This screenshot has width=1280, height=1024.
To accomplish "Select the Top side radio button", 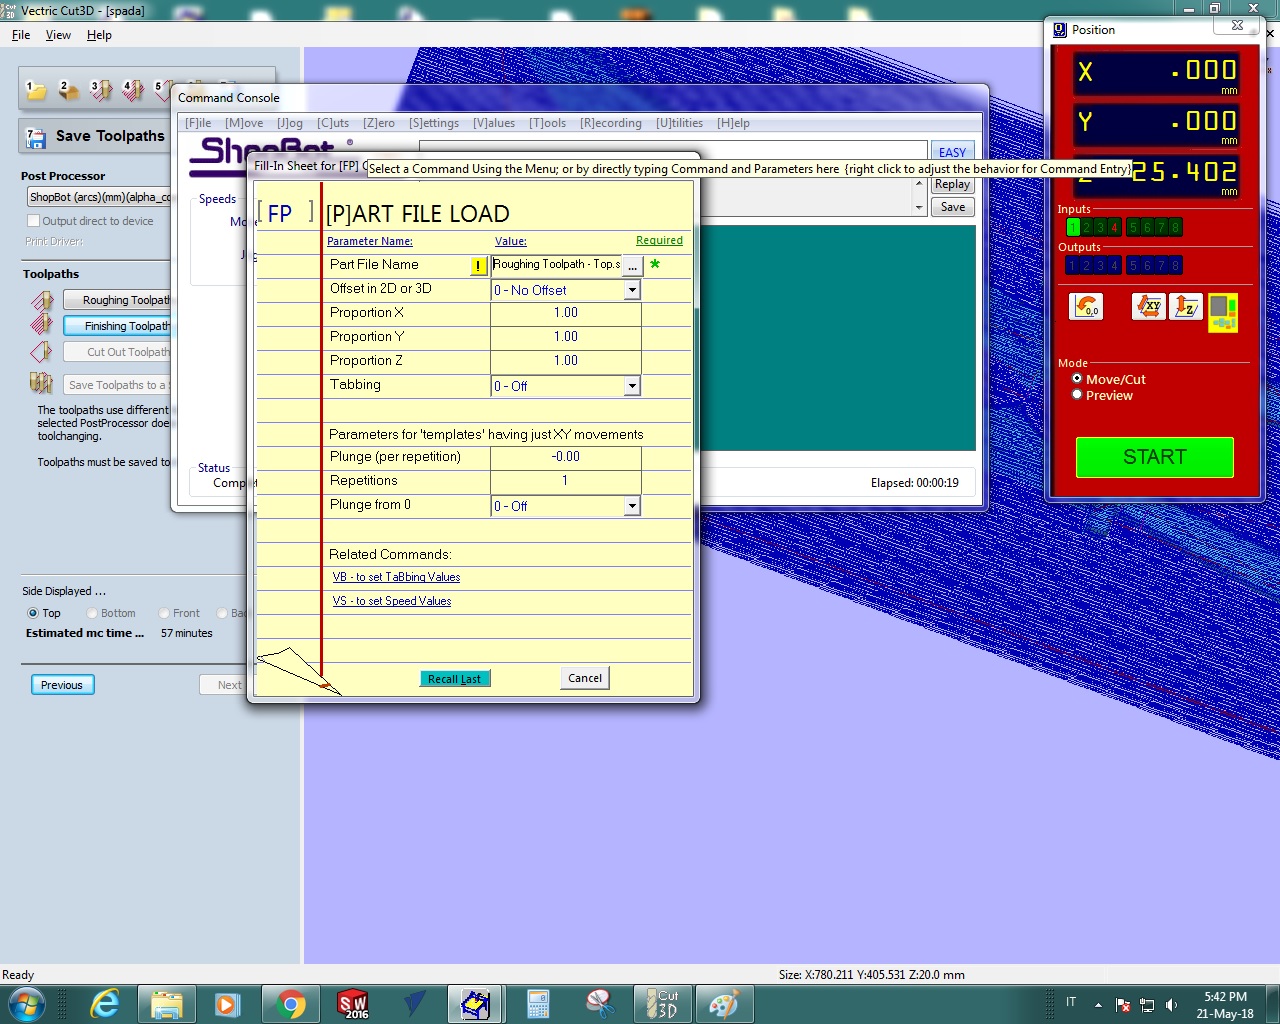I will pos(33,613).
